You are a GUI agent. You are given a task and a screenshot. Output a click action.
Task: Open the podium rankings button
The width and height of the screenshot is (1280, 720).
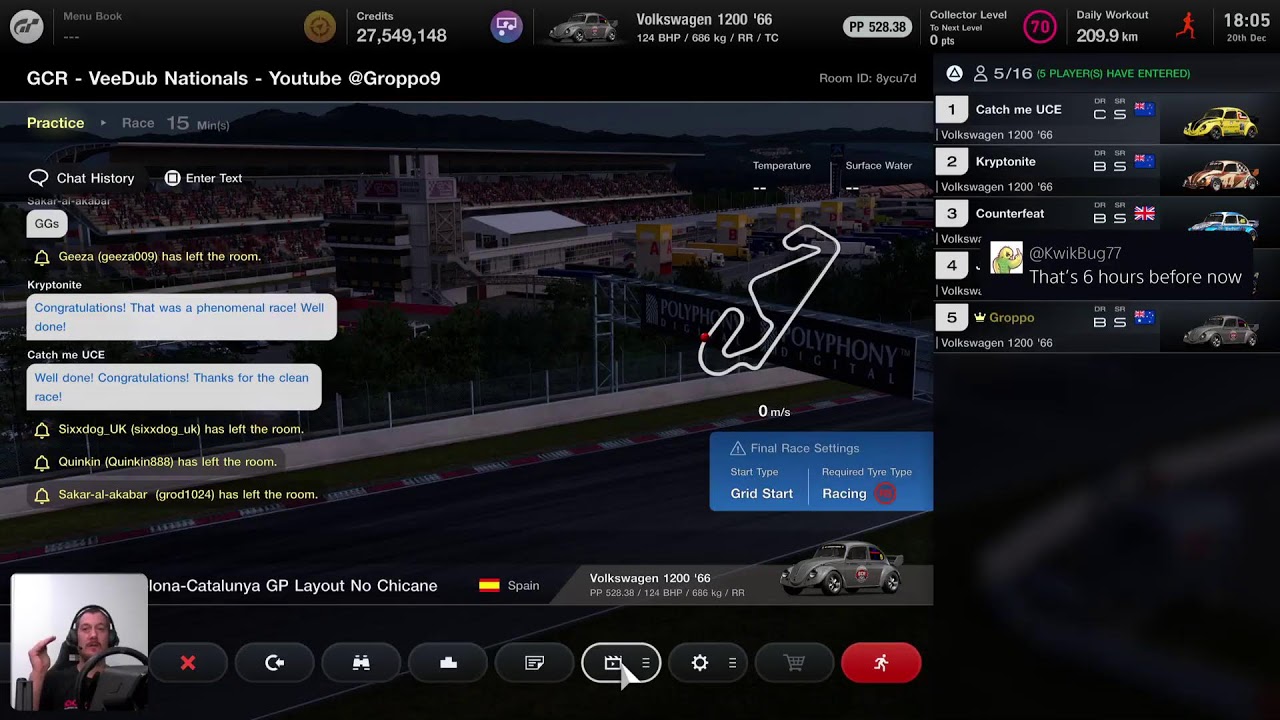click(x=448, y=663)
